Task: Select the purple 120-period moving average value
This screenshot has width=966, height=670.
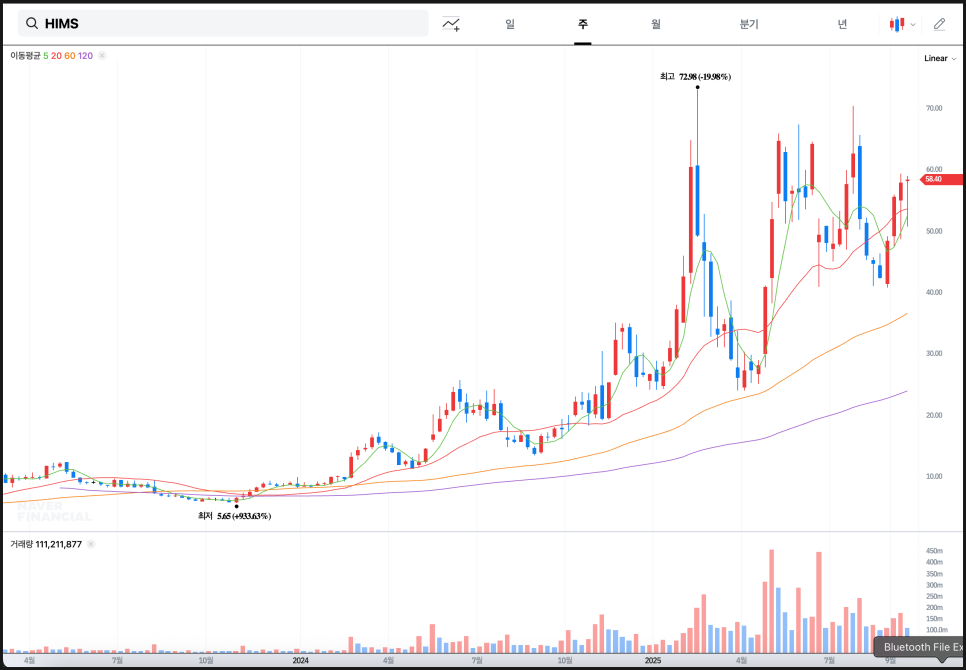Action: 86,55
